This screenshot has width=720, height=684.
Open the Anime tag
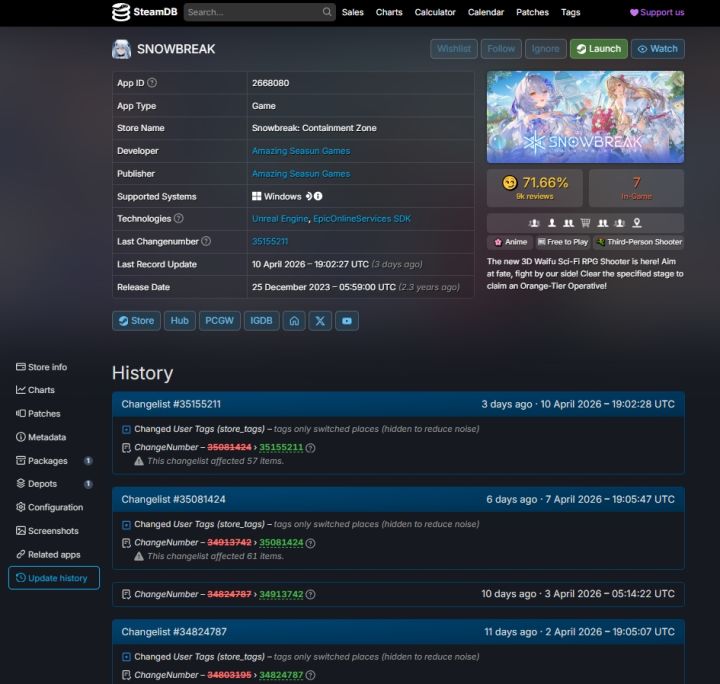point(510,242)
